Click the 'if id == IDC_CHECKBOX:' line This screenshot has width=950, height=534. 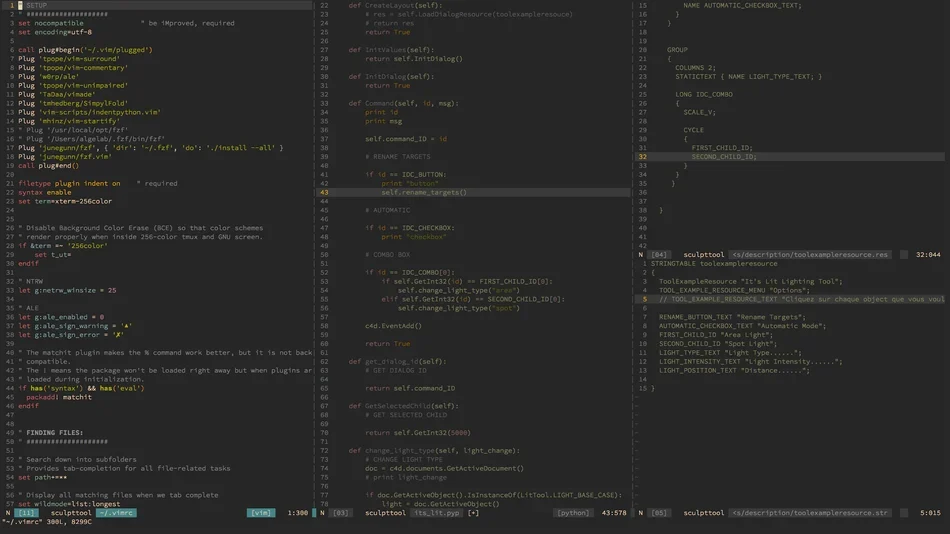[410, 228]
